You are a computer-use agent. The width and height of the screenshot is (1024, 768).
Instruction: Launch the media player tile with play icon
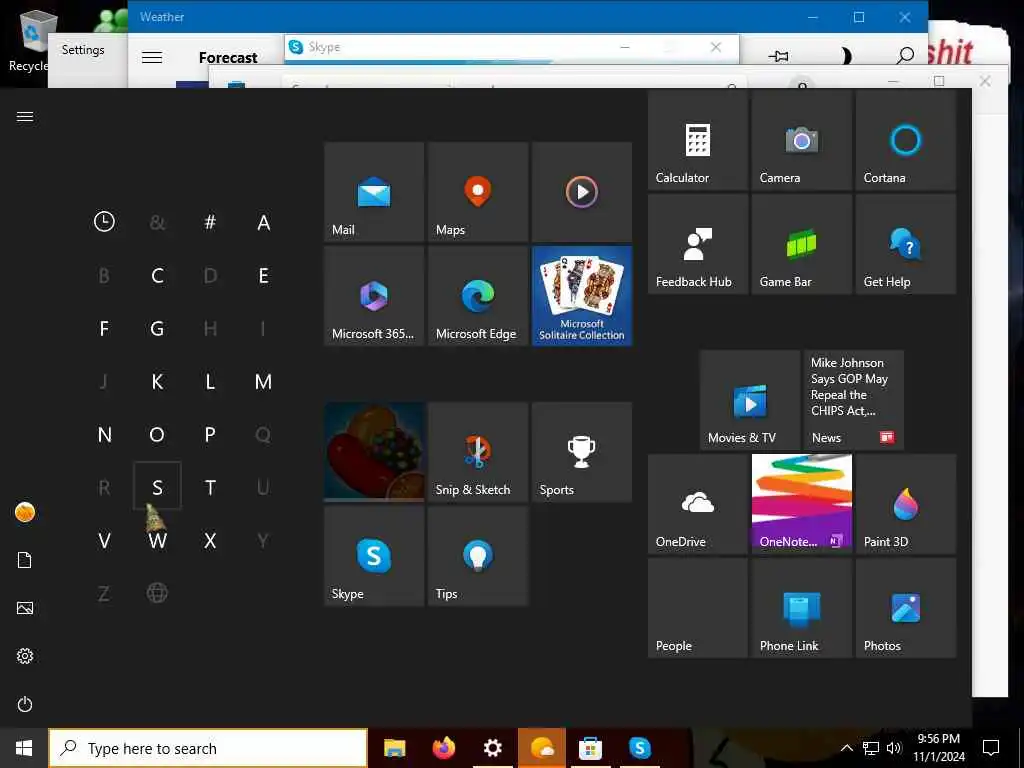coord(582,192)
